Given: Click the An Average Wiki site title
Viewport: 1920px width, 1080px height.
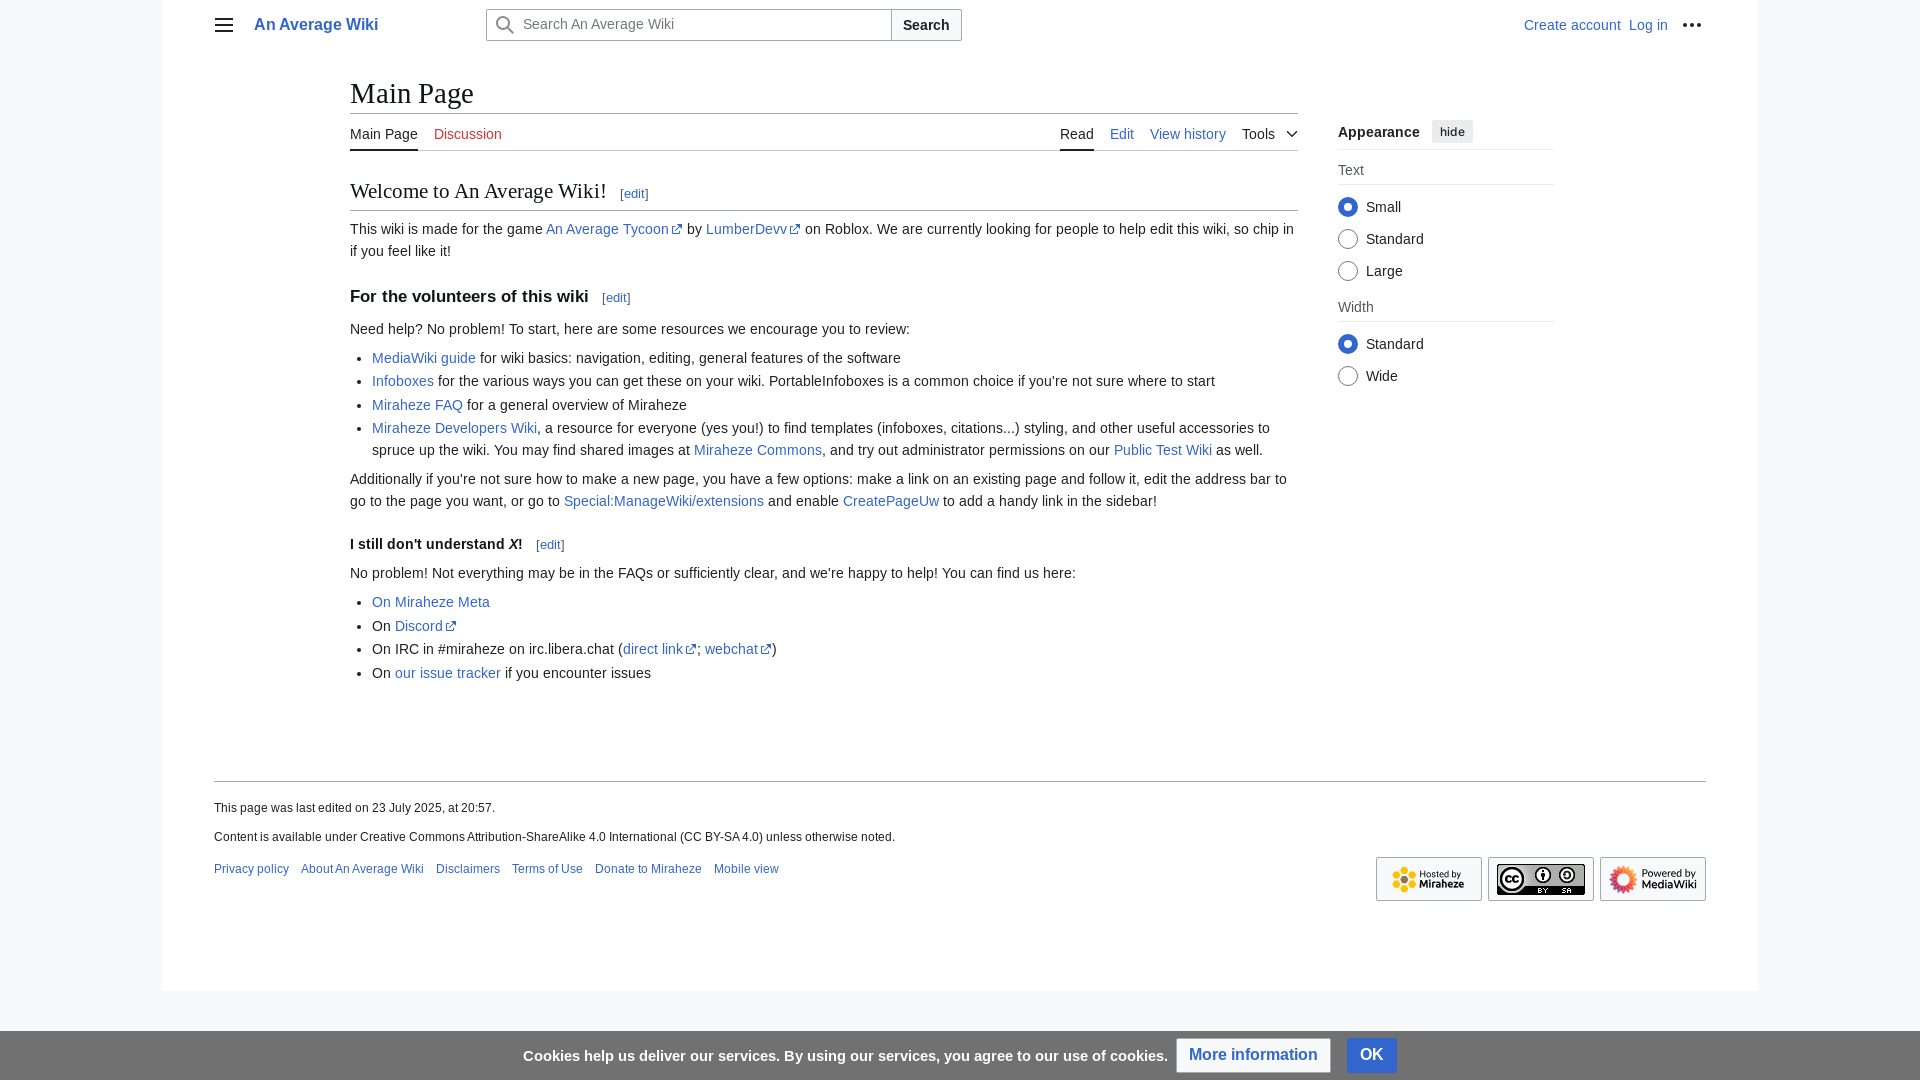Looking at the screenshot, I should point(316,25).
